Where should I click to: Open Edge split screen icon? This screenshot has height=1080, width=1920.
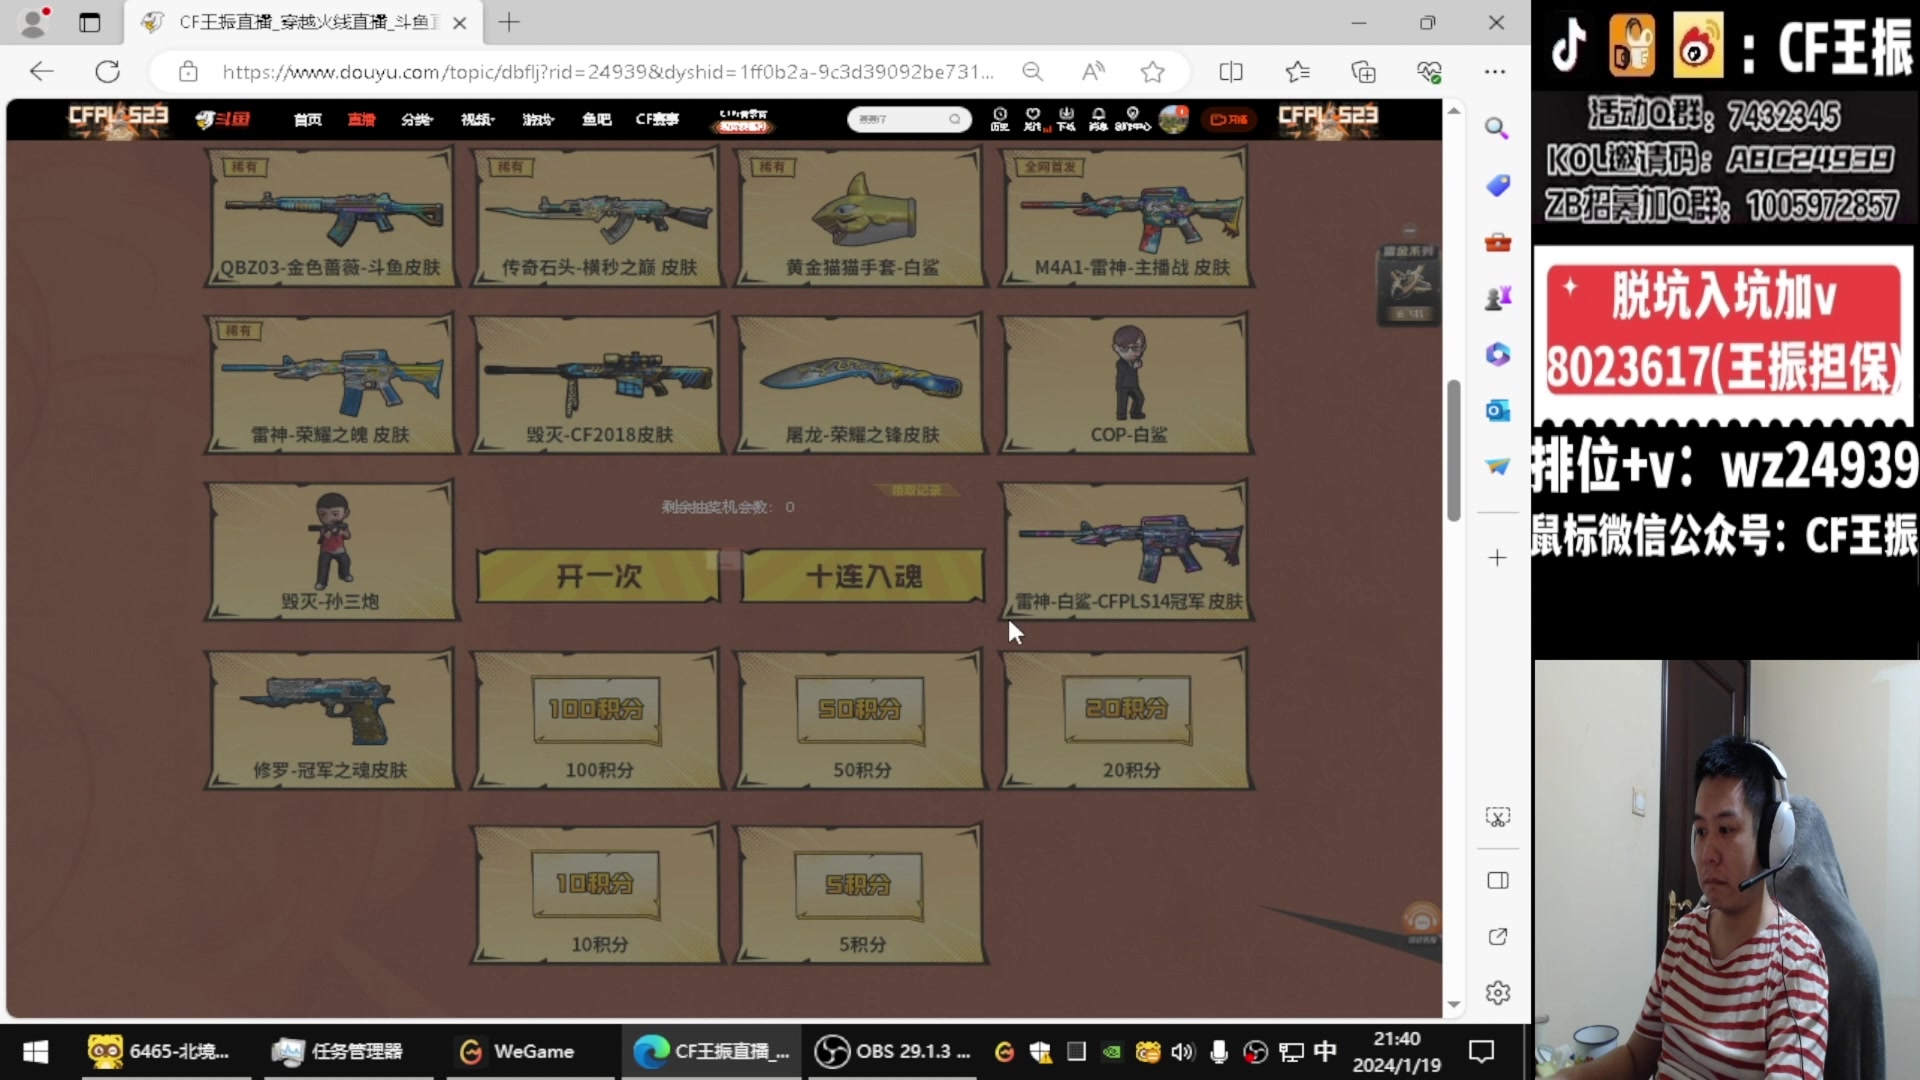point(1231,72)
